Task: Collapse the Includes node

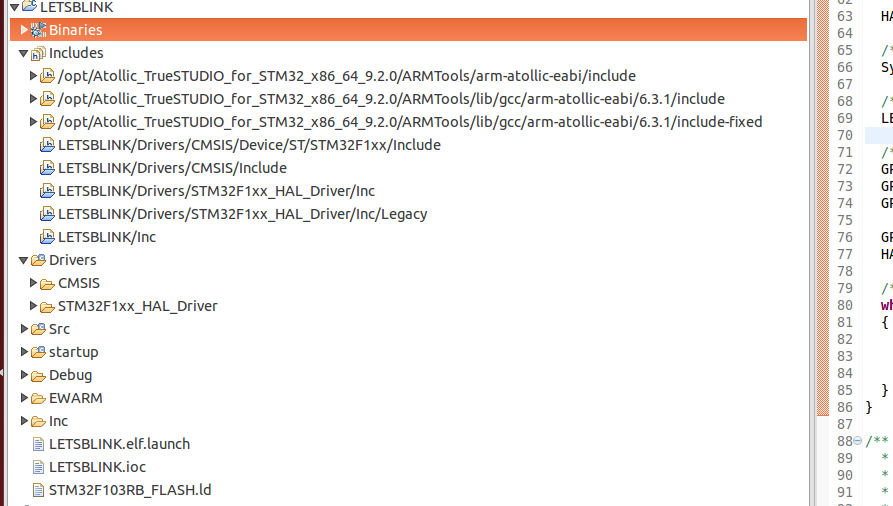Action: [23, 54]
